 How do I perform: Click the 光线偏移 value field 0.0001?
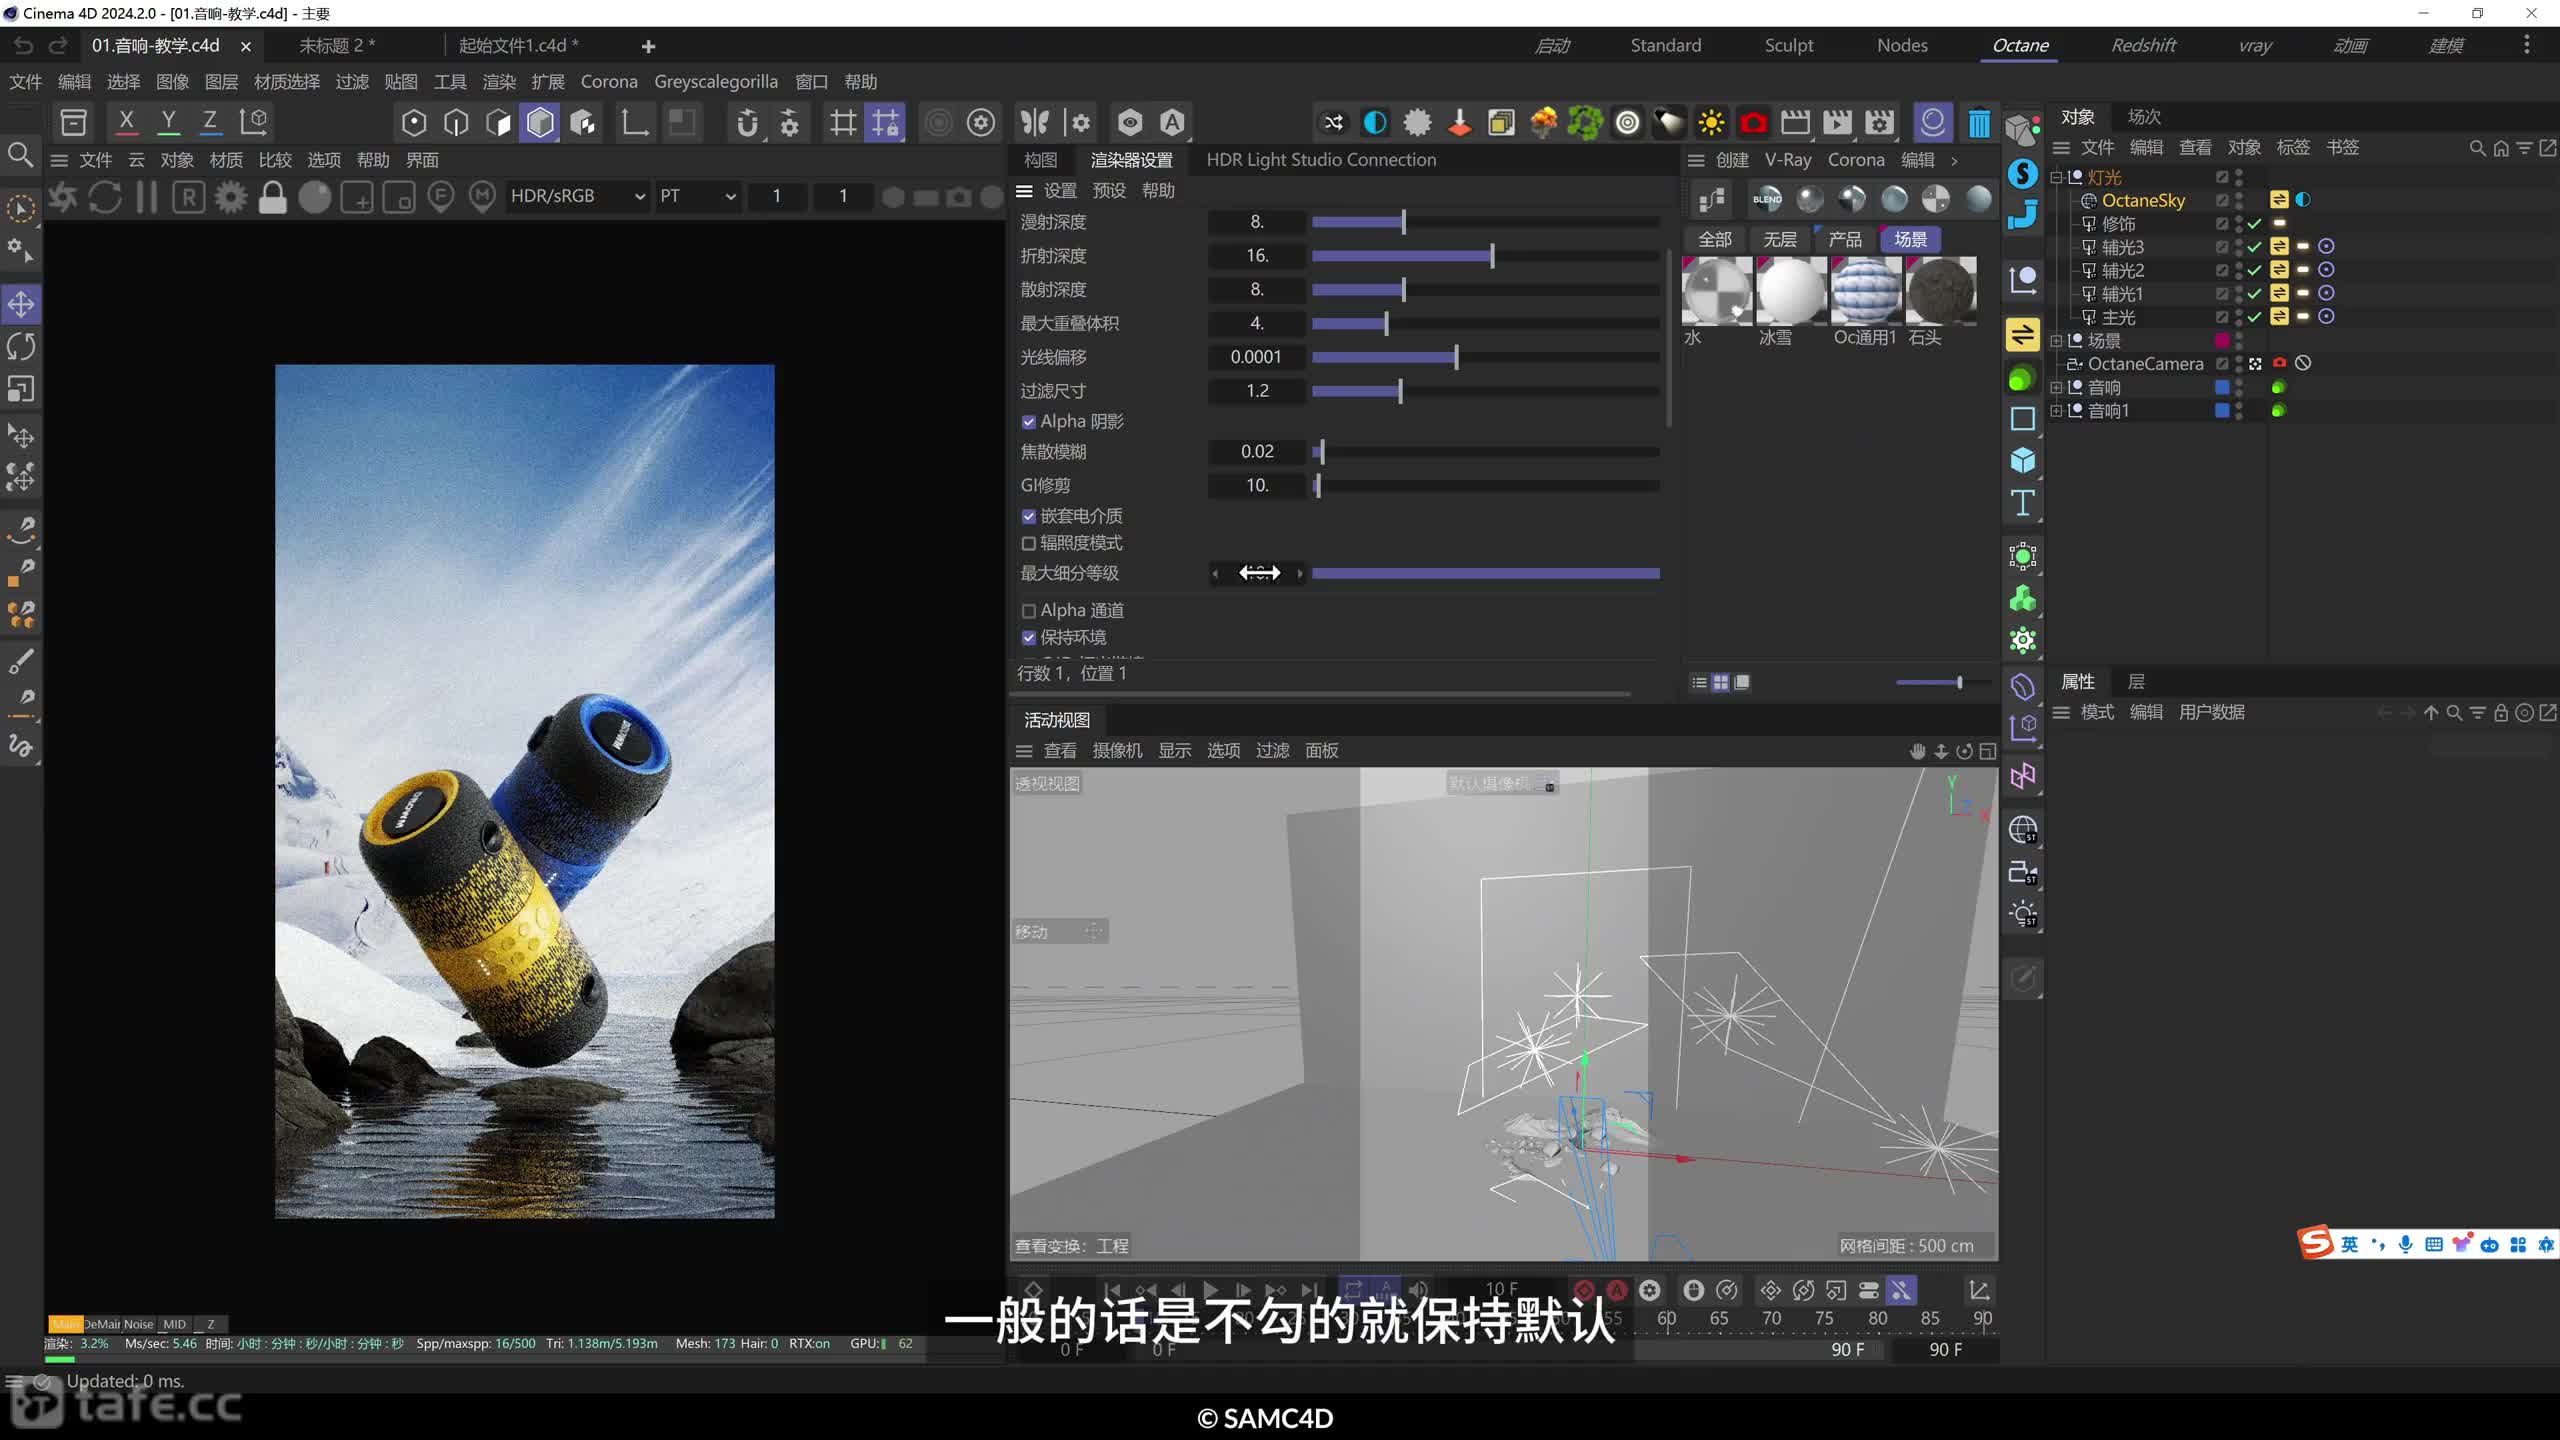pos(1256,357)
